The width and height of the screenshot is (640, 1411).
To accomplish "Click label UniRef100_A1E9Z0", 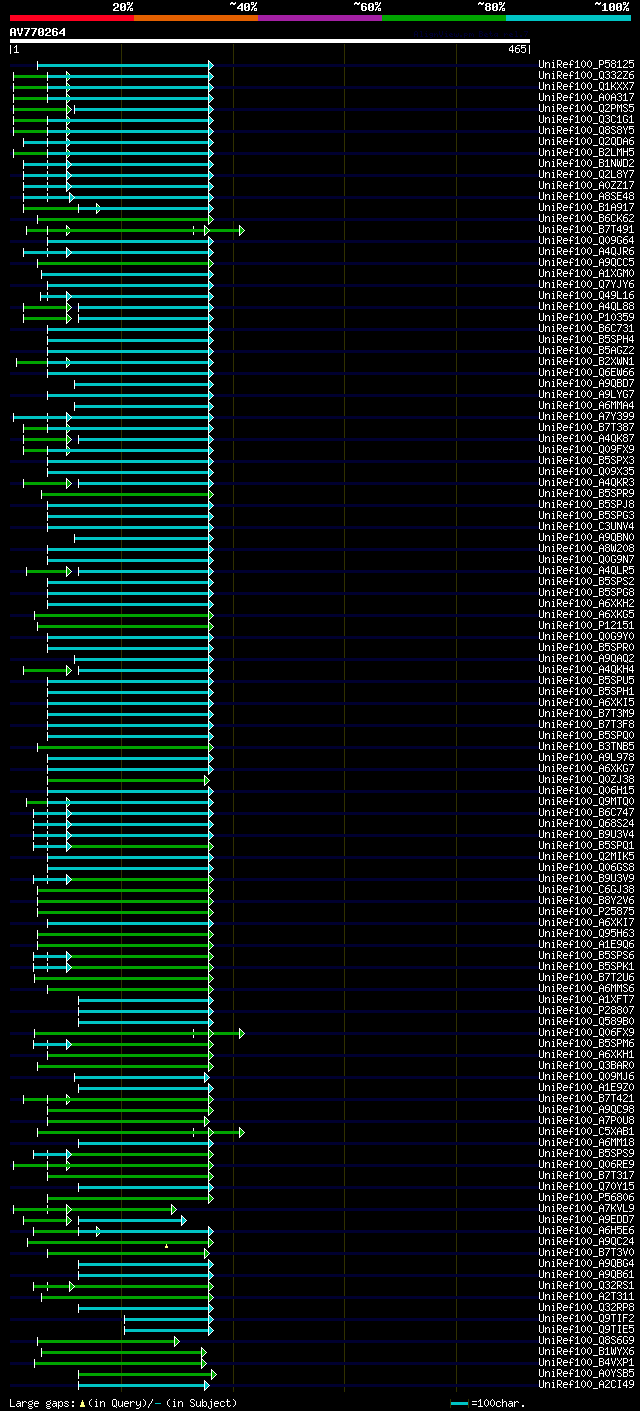I will [586, 1088].
